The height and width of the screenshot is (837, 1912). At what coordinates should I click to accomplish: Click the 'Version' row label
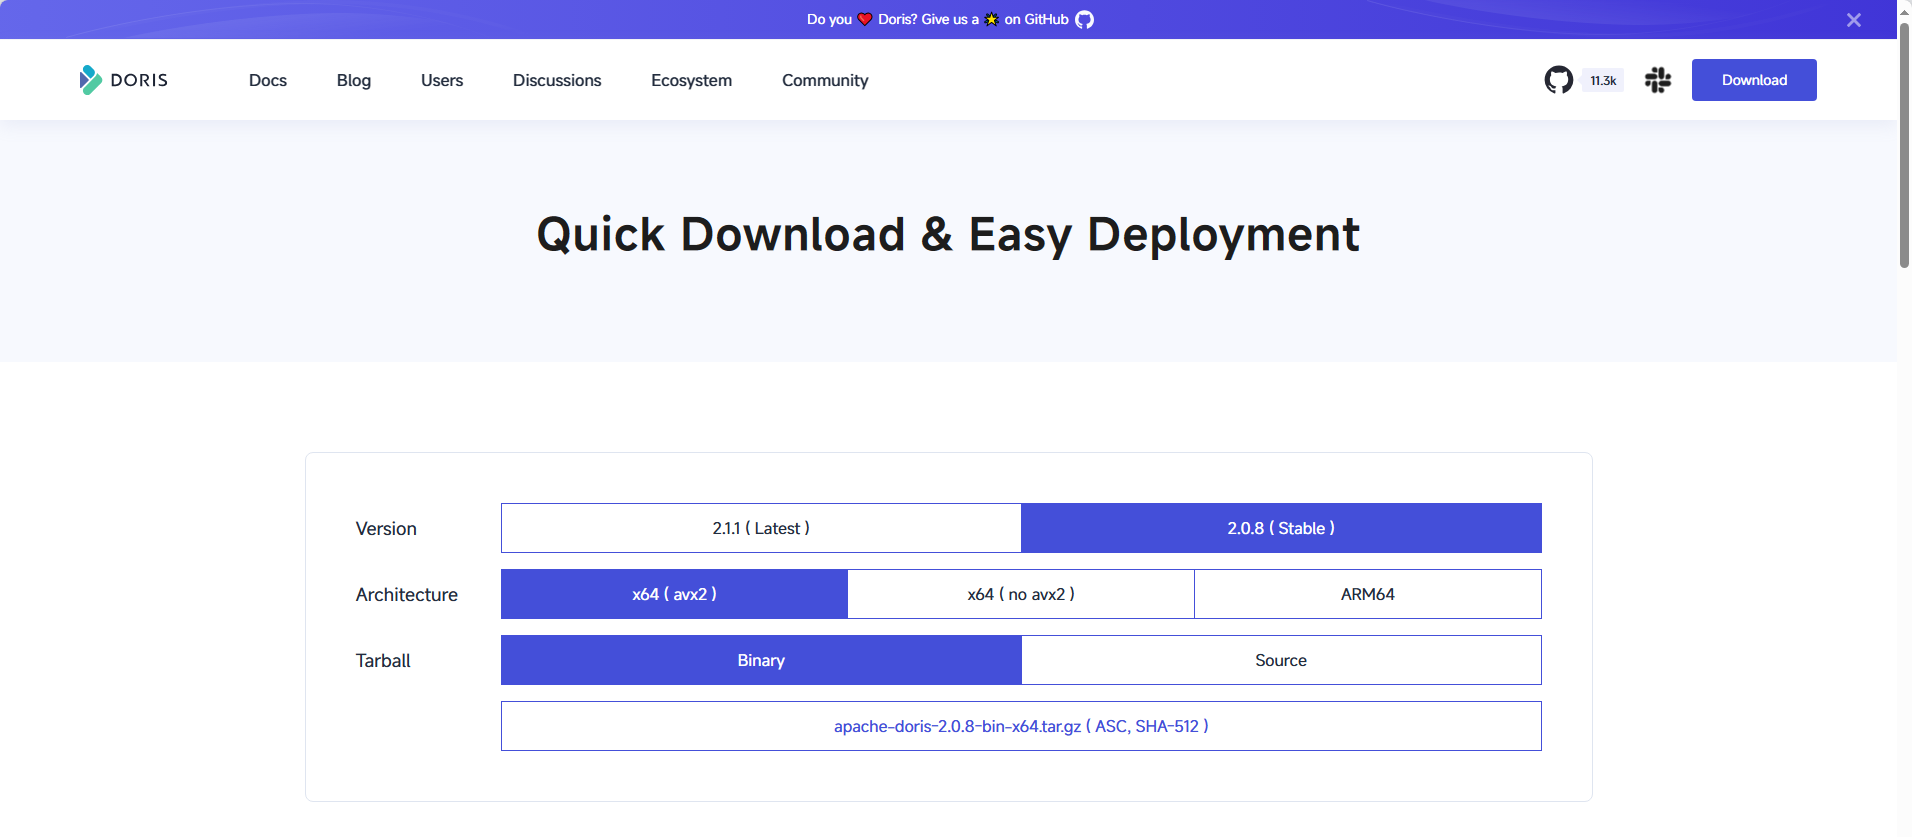[386, 528]
